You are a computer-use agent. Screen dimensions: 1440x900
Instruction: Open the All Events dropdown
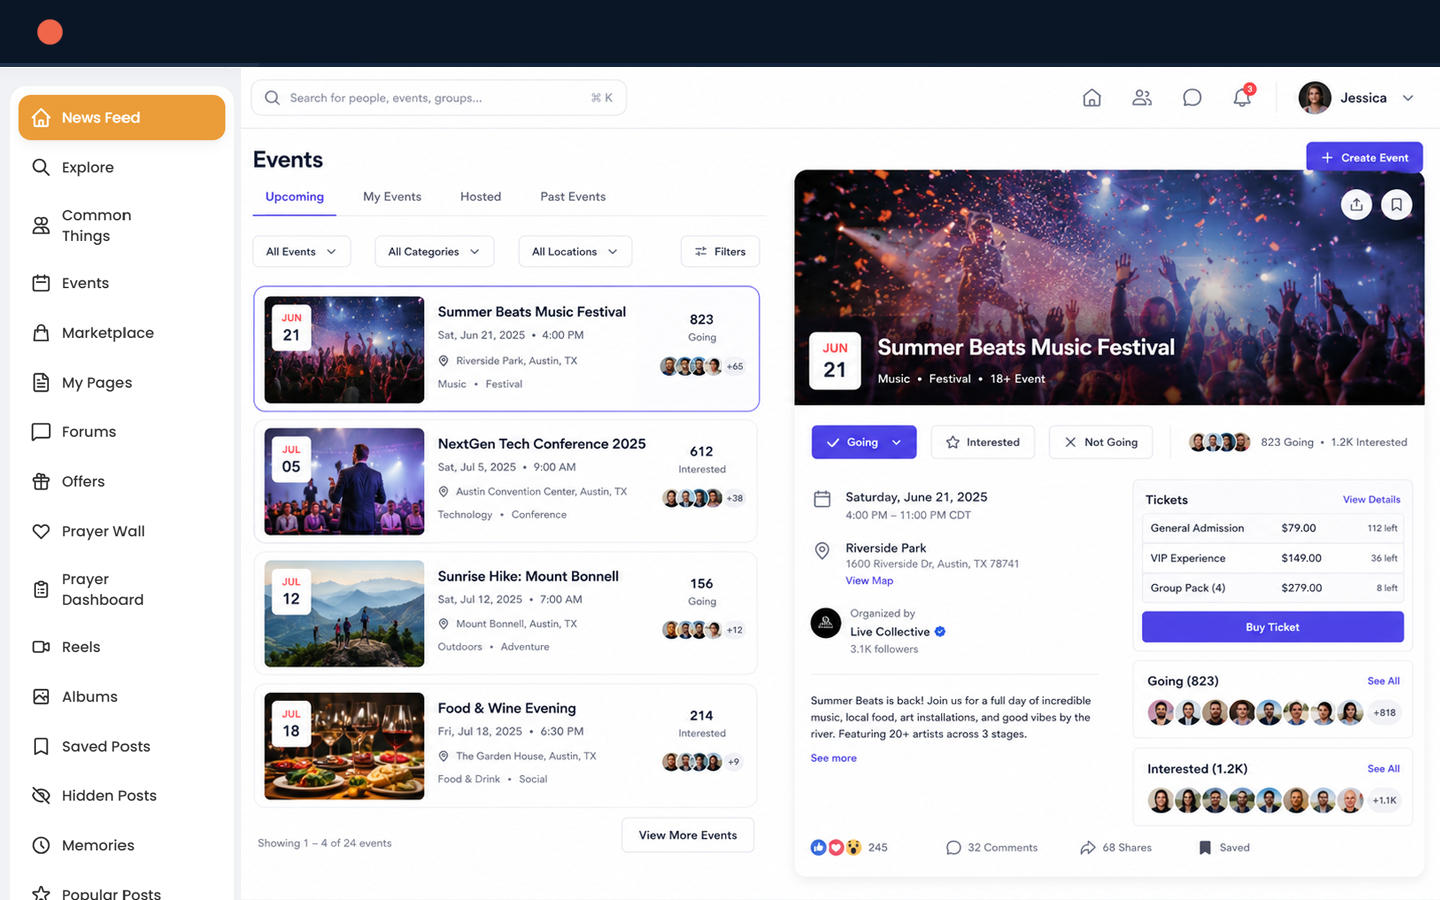pos(301,251)
